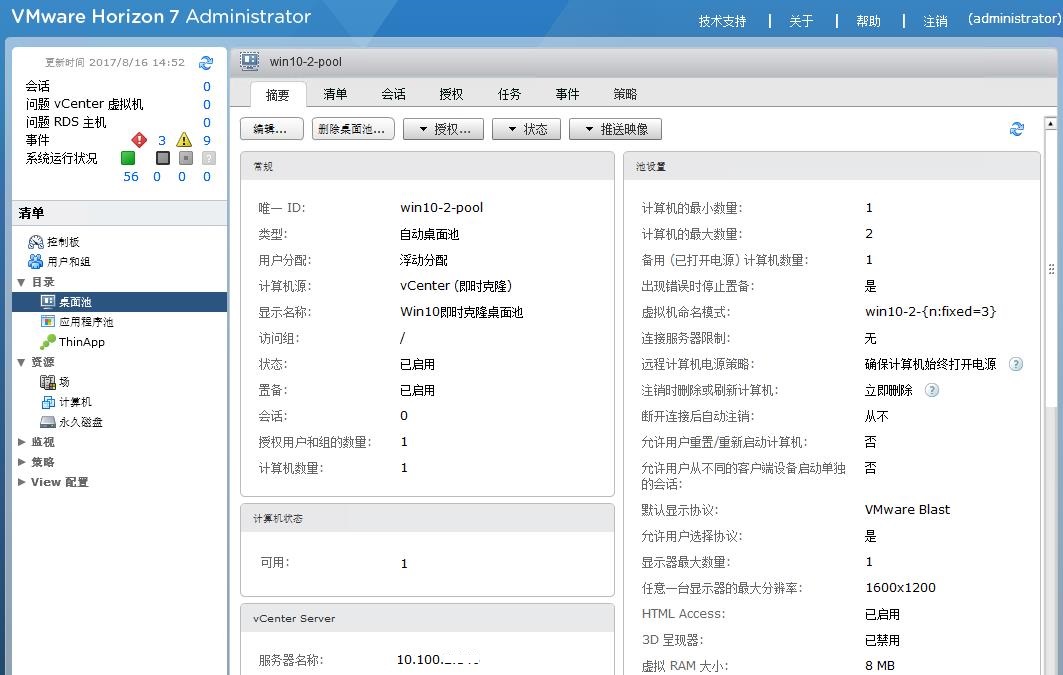Expand the 监视 section in the sidebar

pyautogui.click(x=42, y=441)
